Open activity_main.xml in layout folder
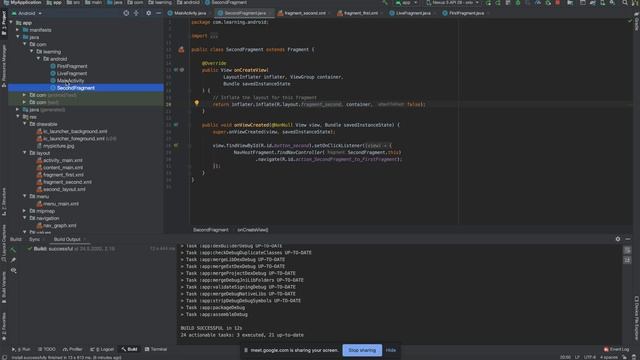This screenshot has width=640, height=360. (x=63, y=160)
